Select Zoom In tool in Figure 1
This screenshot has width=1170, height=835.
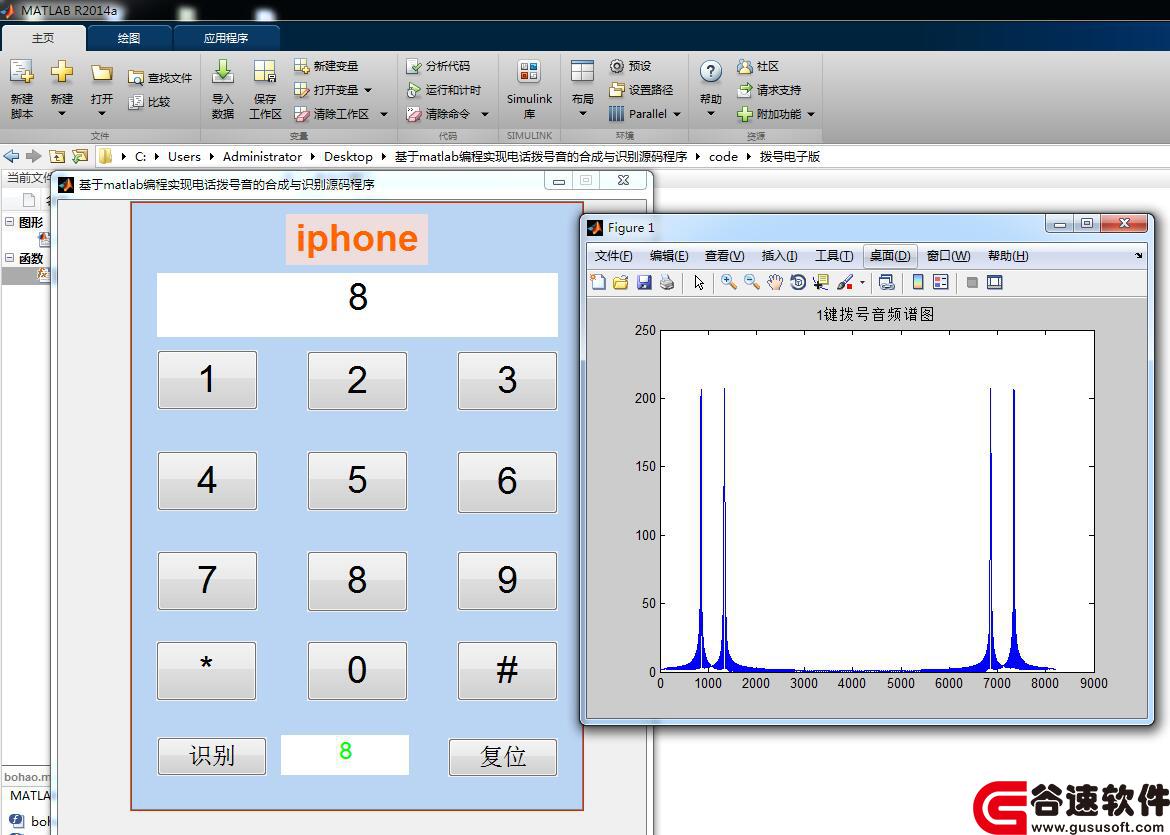(729, 282)
